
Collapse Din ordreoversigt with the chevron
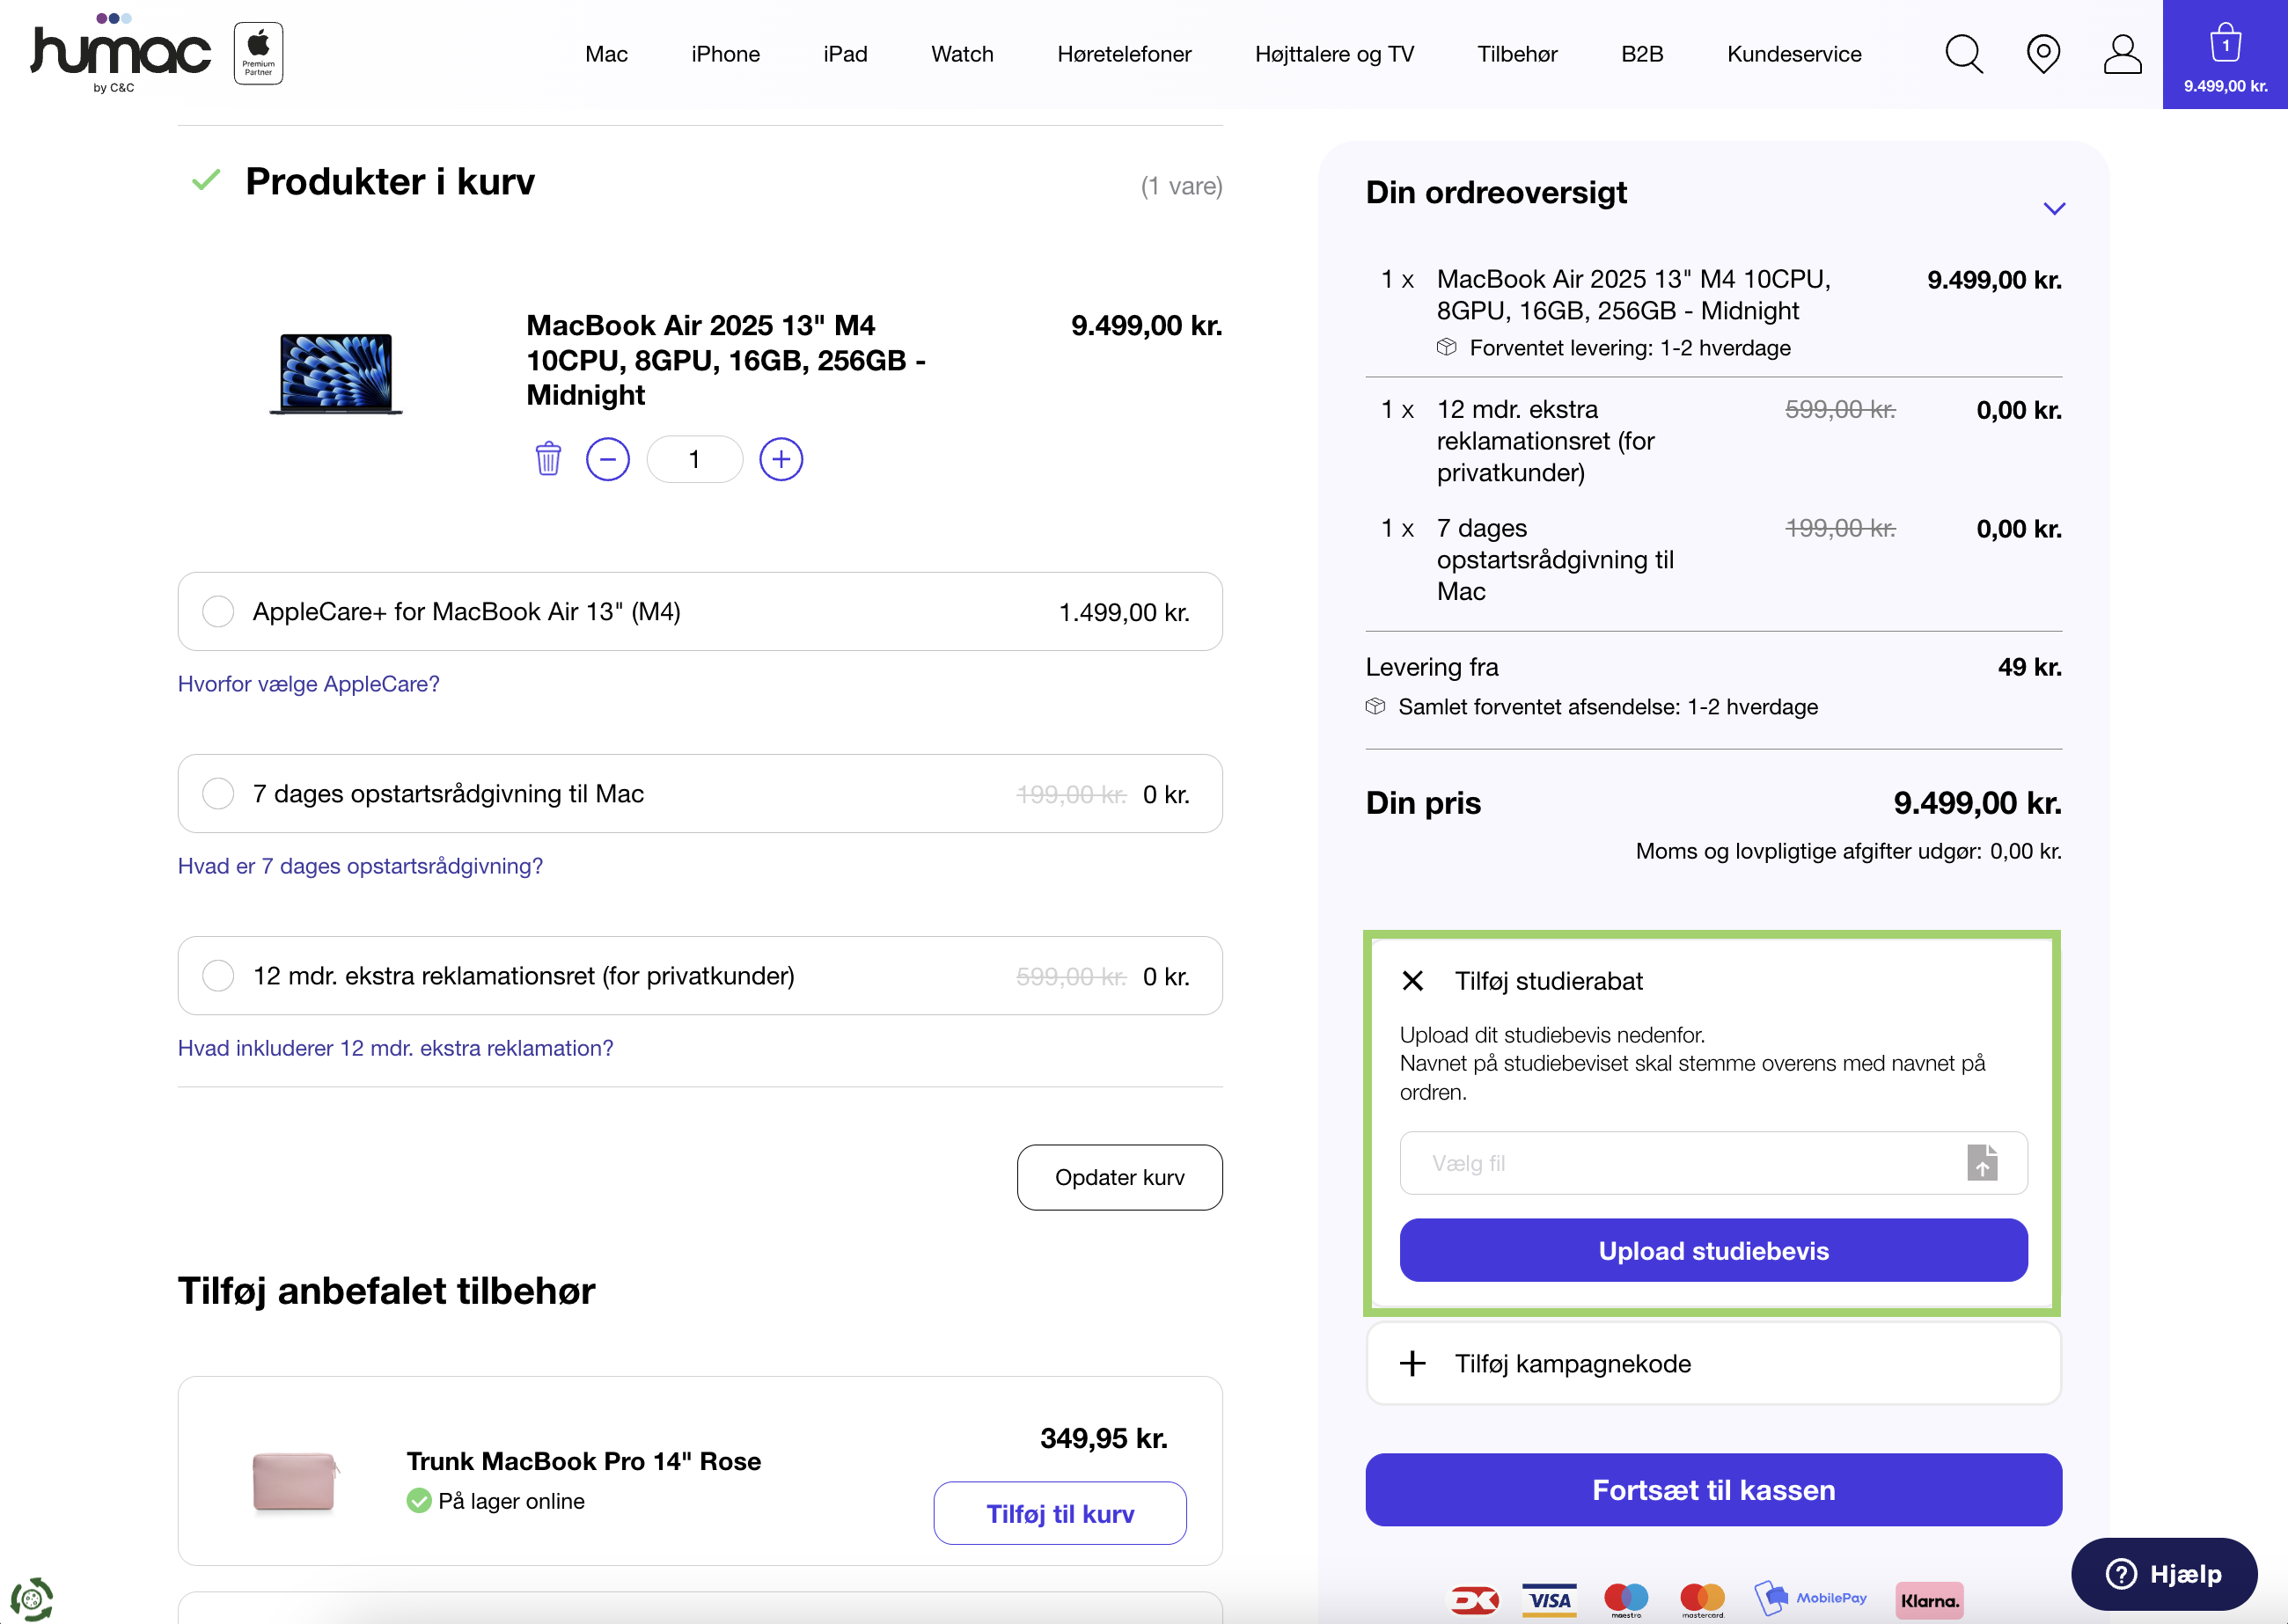pos(2054,208)
